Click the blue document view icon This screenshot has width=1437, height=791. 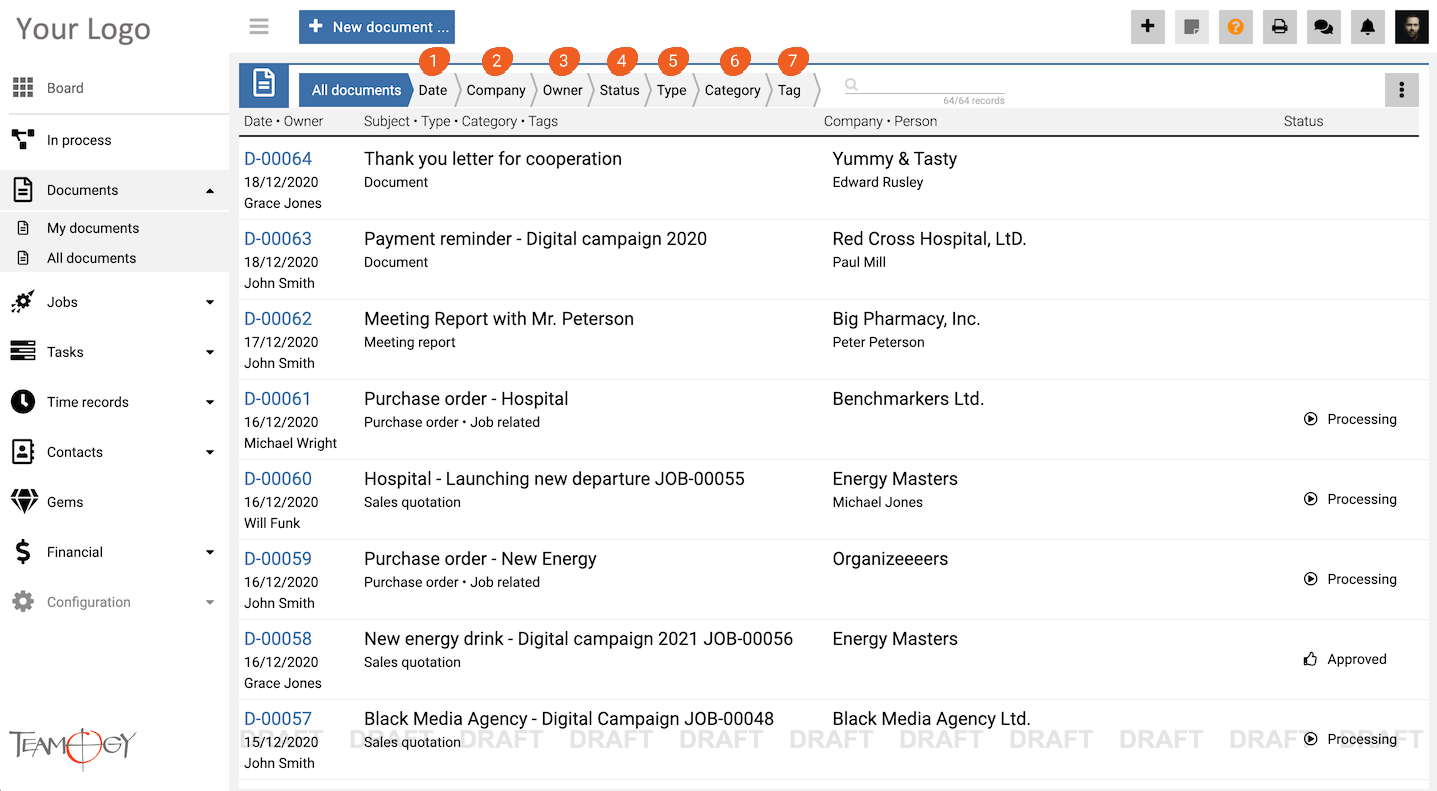click(264, 85)
